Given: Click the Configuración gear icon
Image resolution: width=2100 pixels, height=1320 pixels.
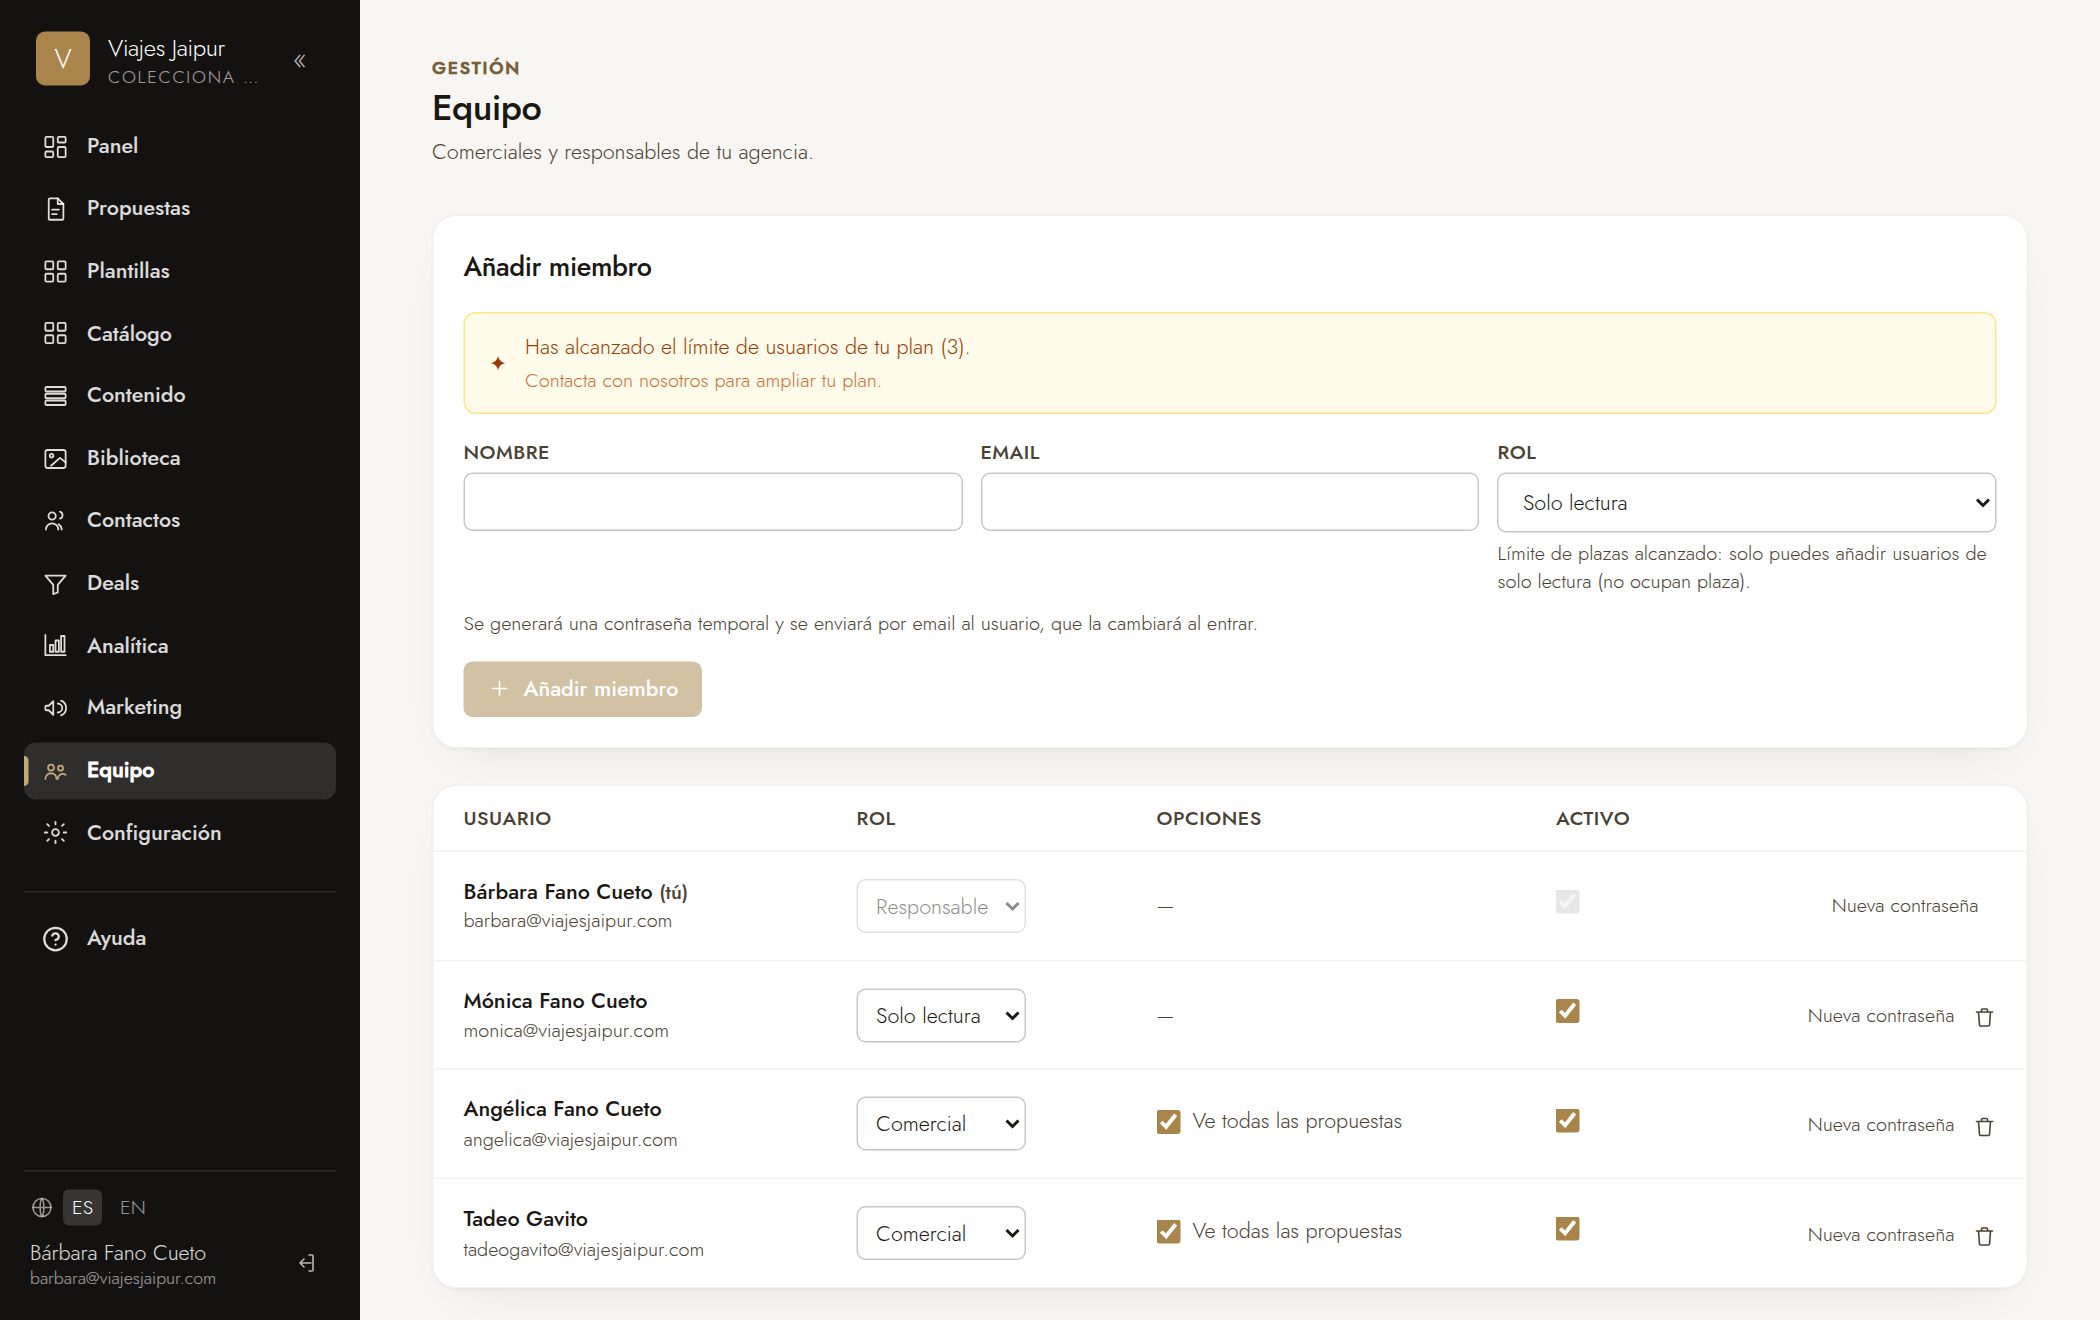Looking at the screenshot, I should click(x=55, y=833).
